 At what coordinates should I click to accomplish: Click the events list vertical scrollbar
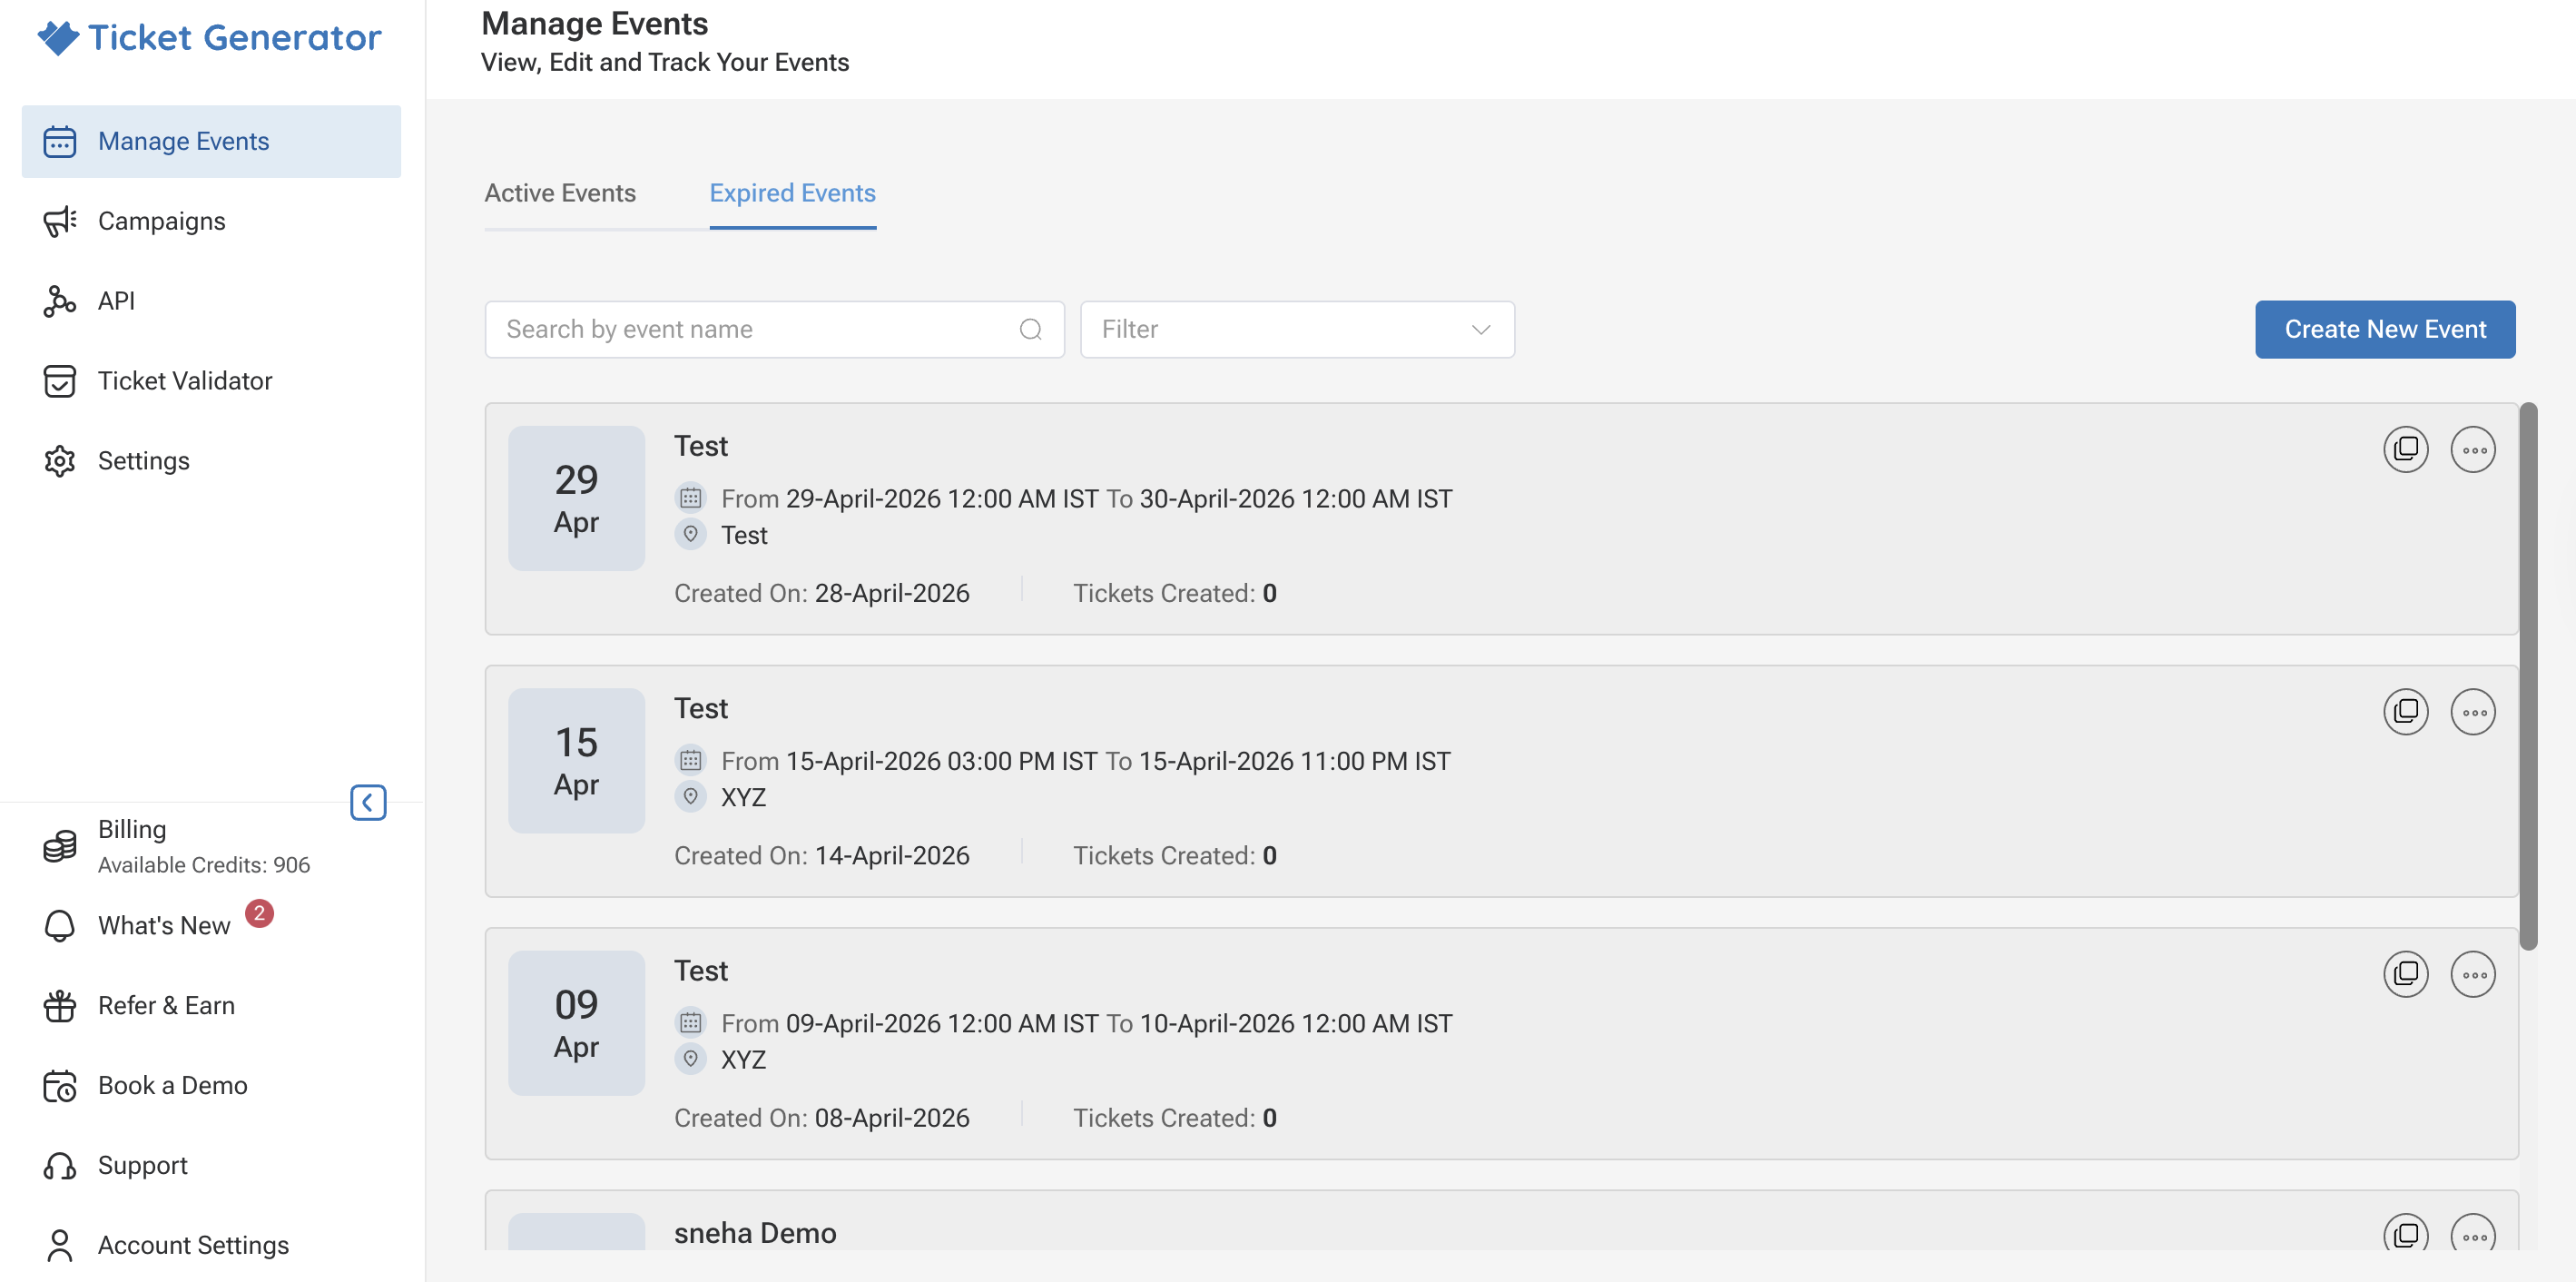coord(2528,676)
